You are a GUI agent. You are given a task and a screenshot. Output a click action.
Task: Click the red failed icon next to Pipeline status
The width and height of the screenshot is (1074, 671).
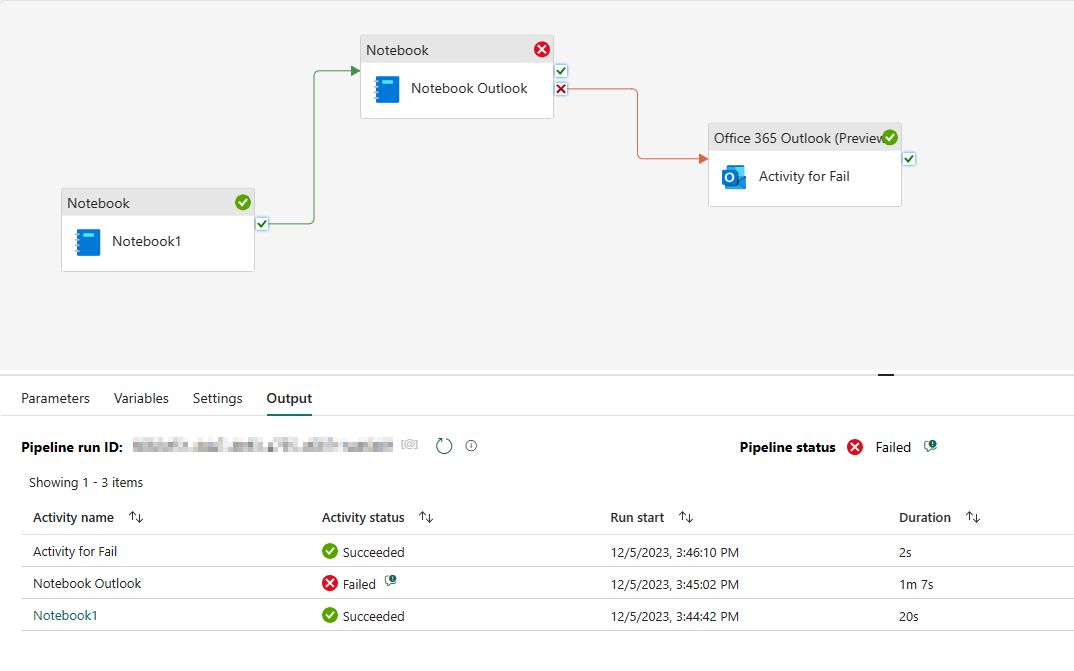[855, 447]
